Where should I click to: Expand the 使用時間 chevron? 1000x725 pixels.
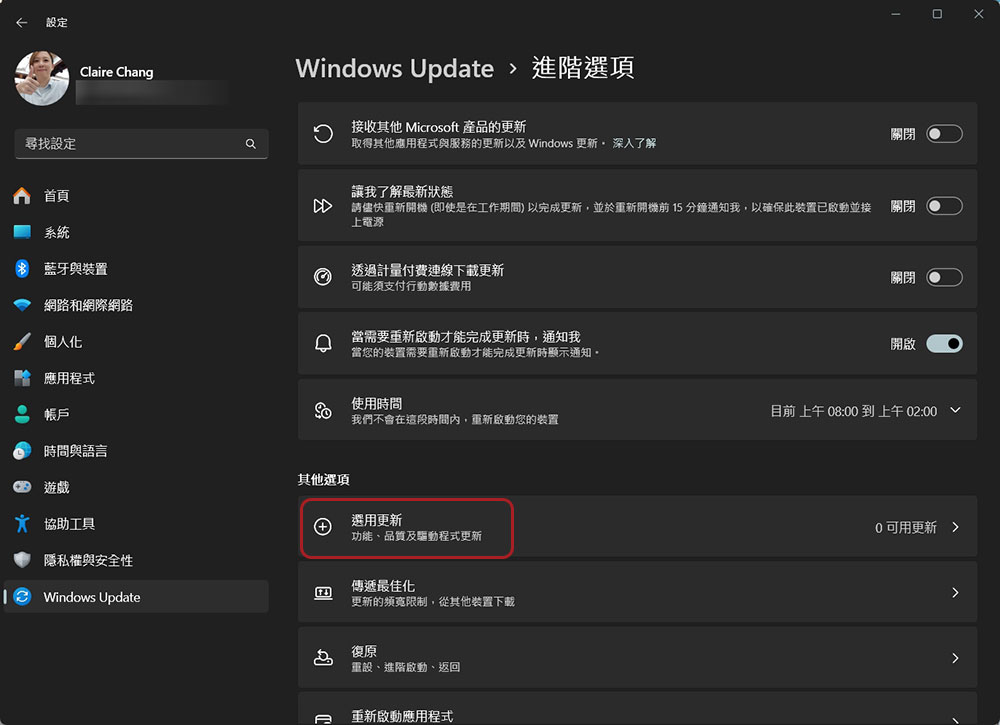pyautogui.click(x=955, y=410)
